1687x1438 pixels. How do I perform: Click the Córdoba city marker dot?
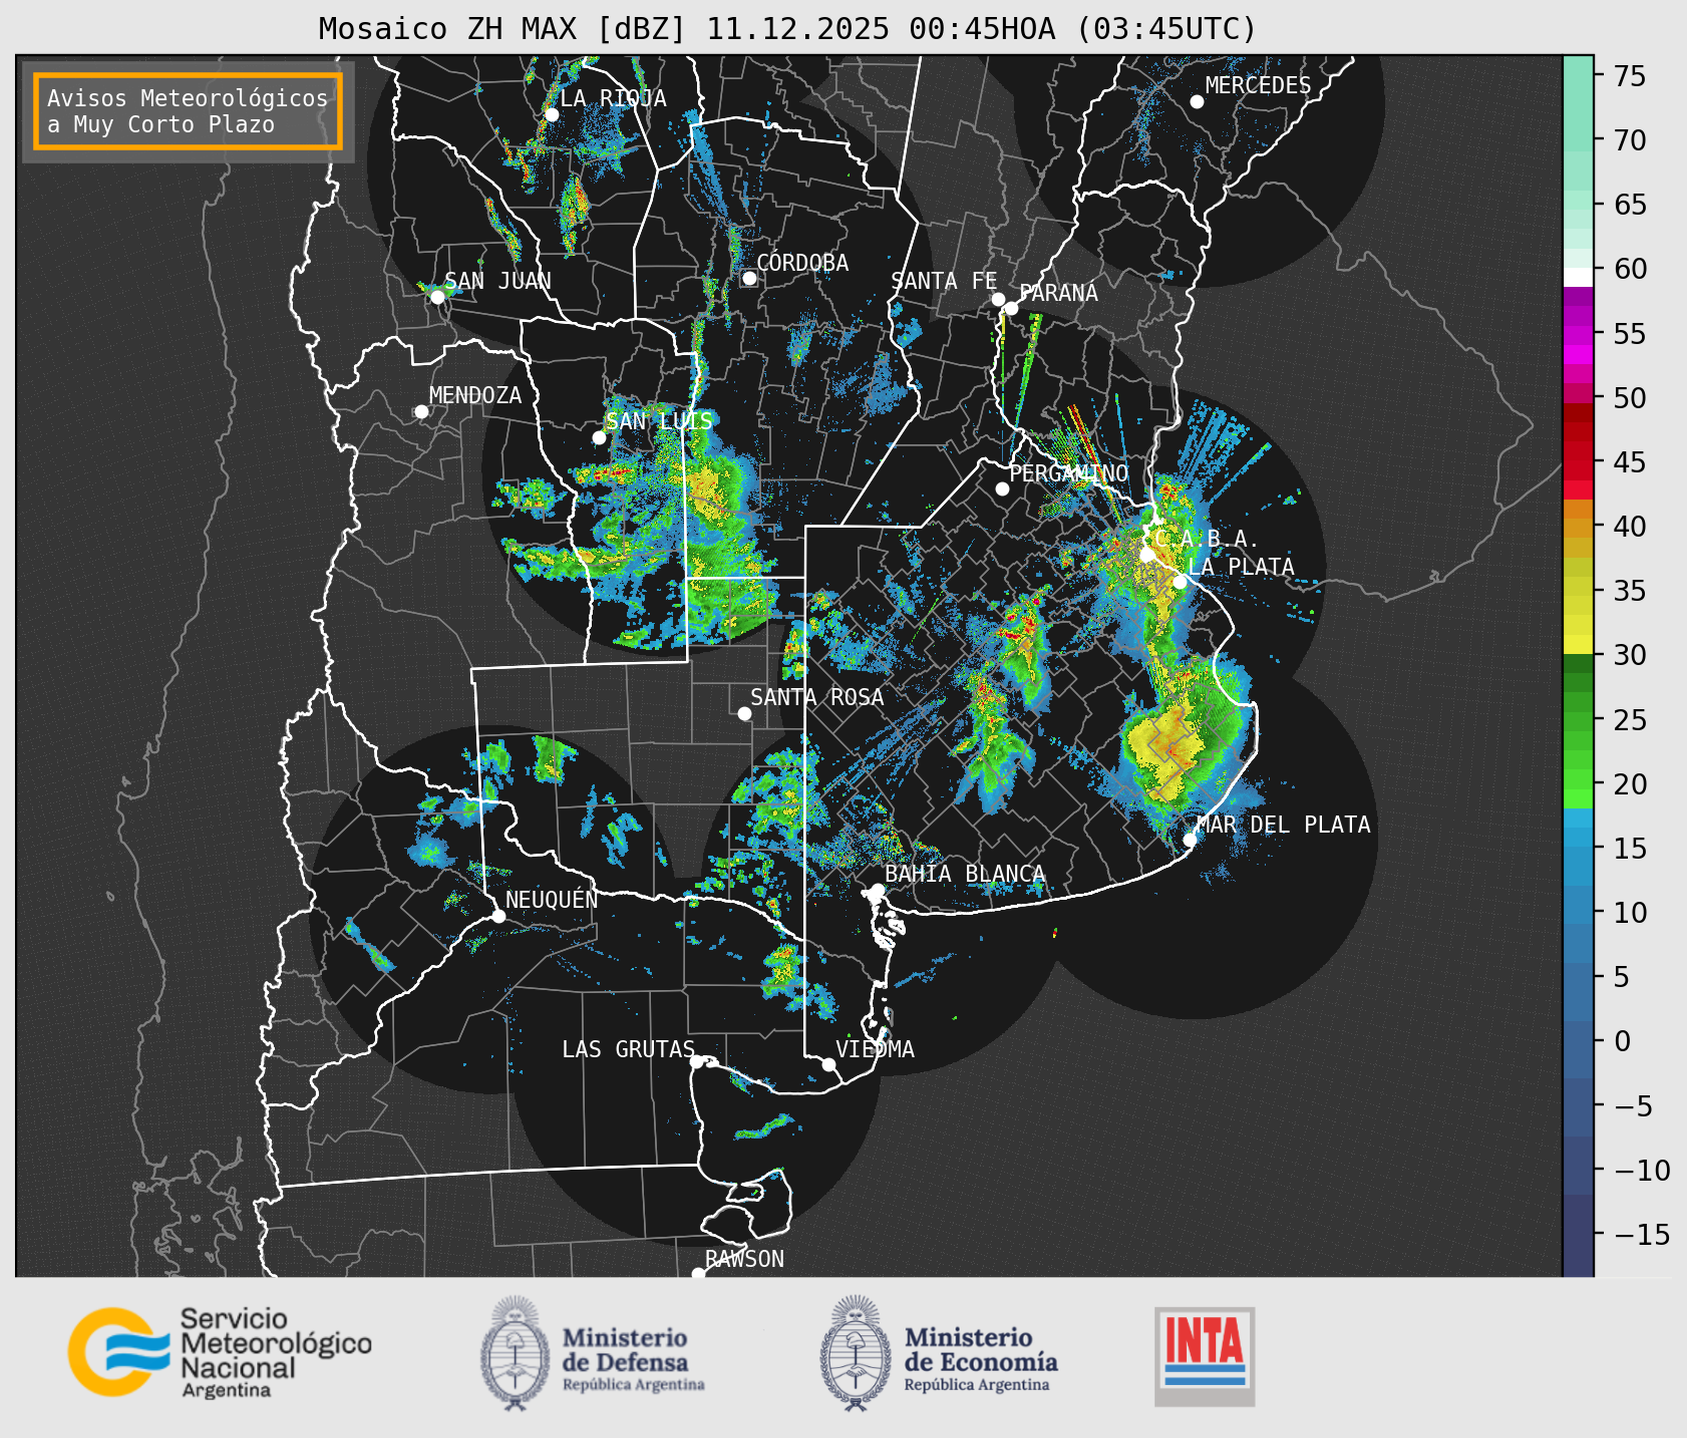tap(749, 278)
